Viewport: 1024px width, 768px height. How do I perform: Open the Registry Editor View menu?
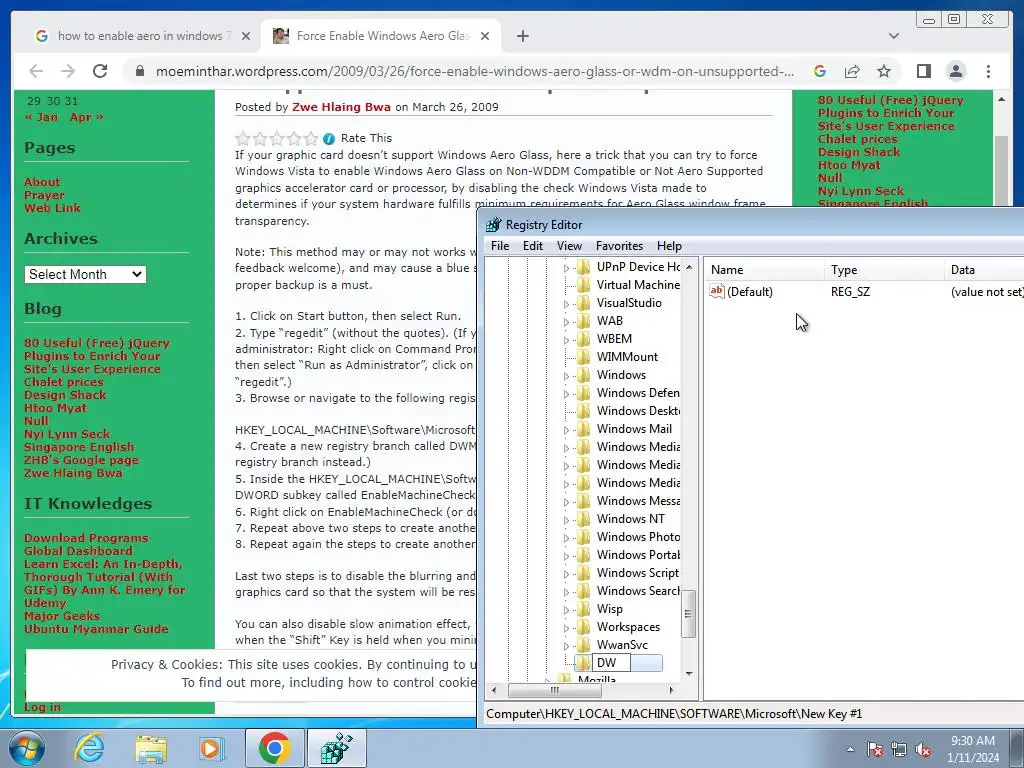click(x=569, y=246)
